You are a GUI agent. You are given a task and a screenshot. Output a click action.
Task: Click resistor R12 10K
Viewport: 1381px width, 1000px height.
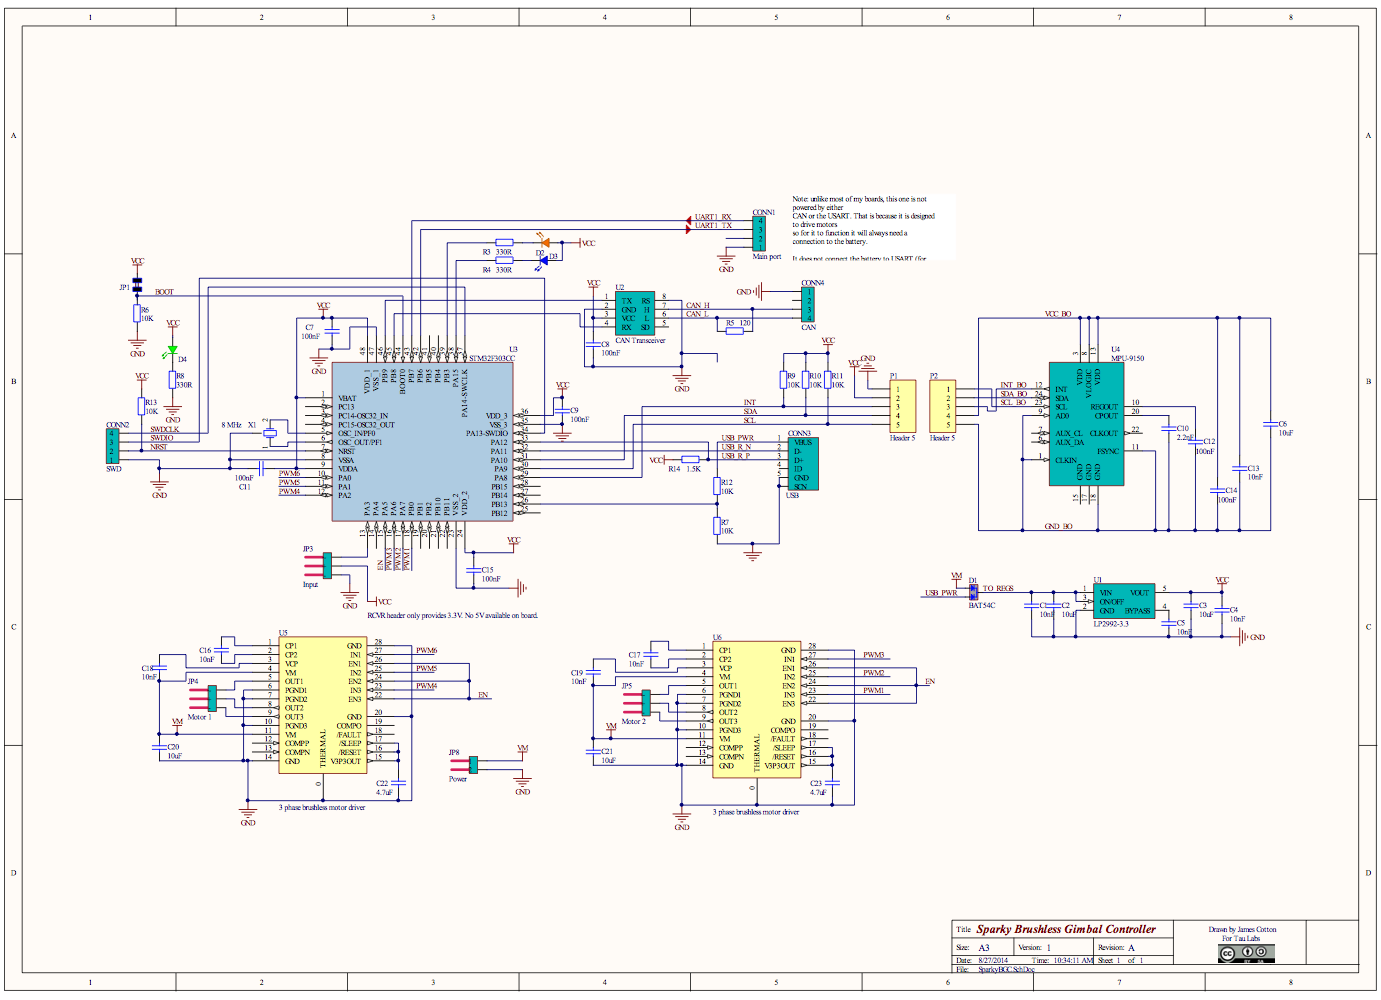718,486
